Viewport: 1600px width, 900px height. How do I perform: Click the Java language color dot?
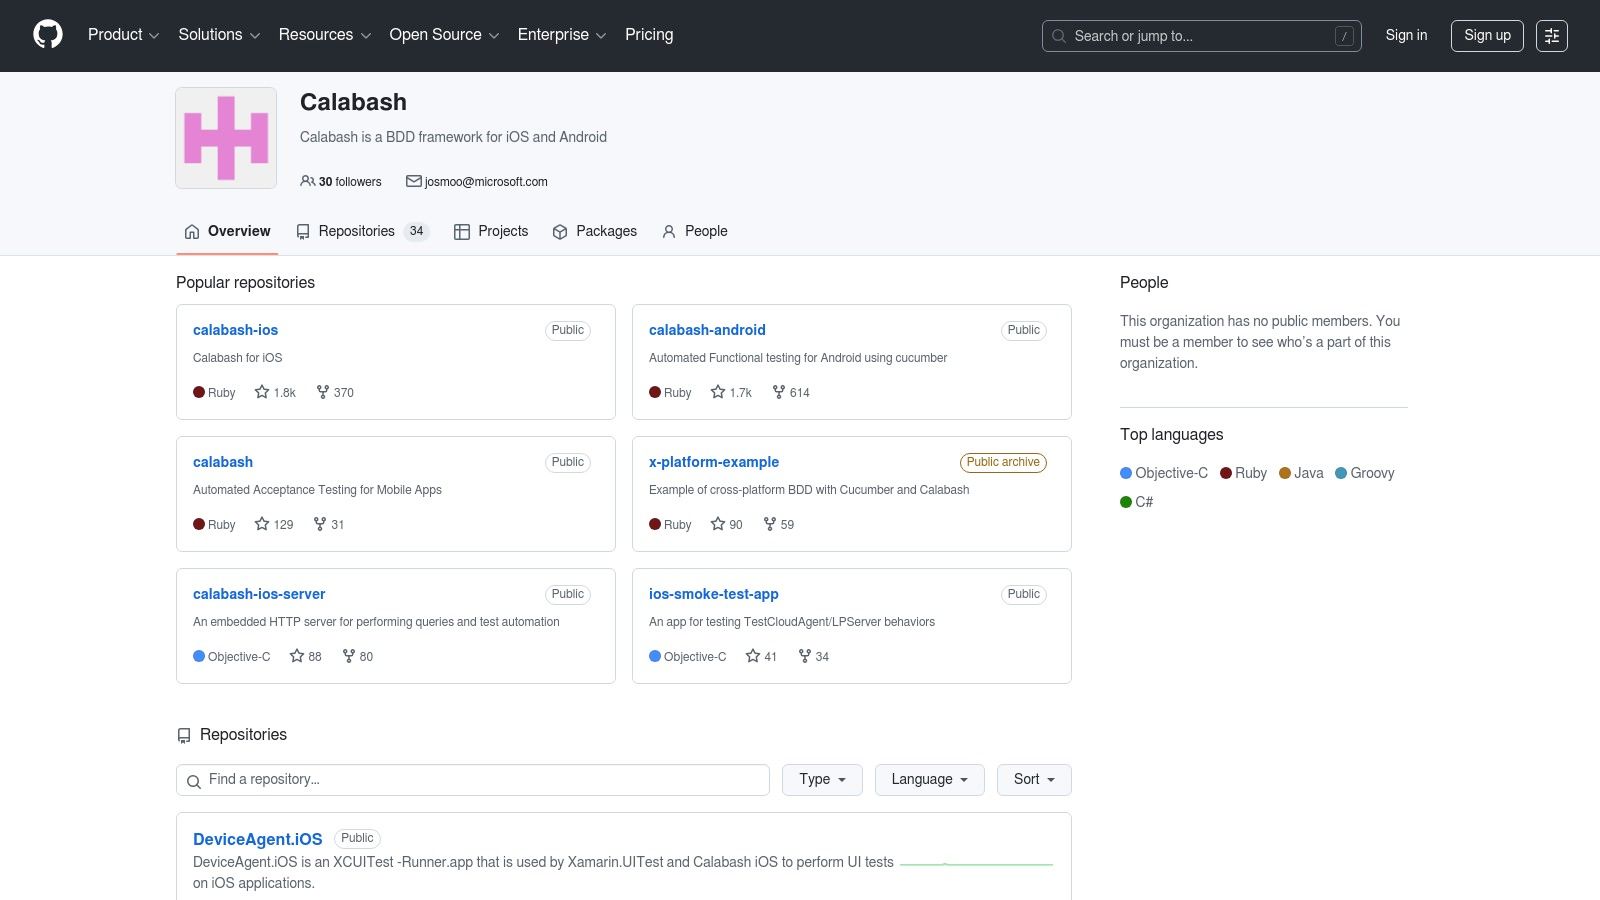tap(1285, 473)
